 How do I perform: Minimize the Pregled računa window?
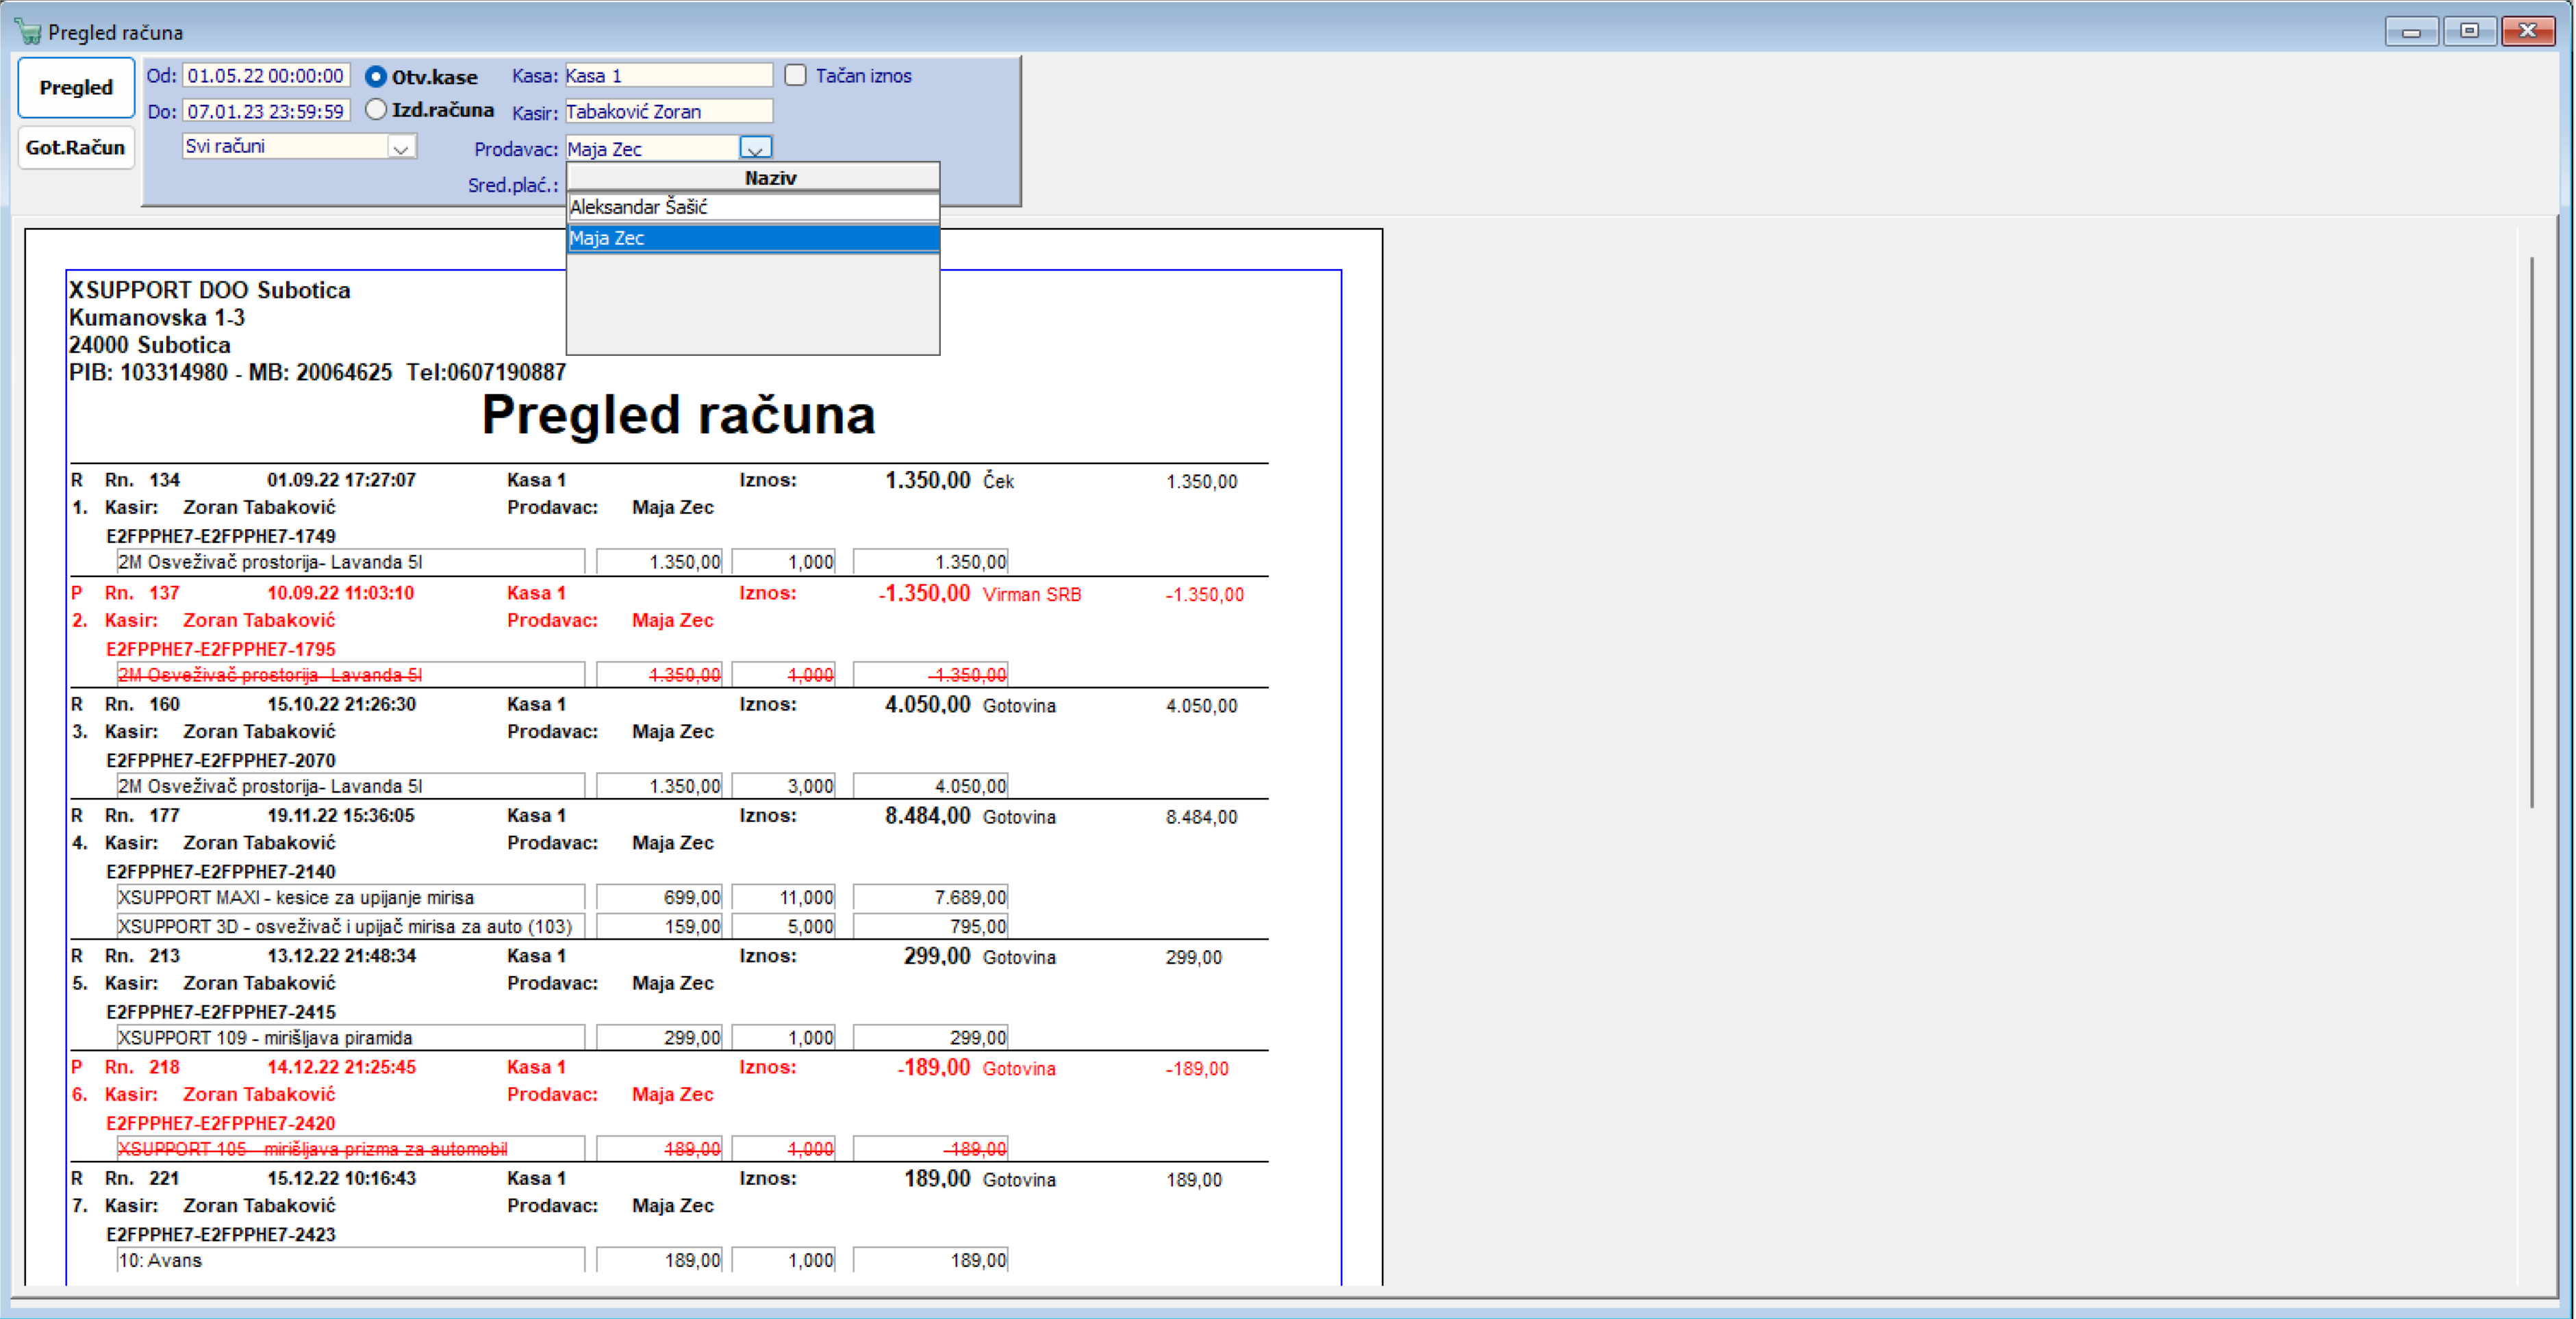2412,31
